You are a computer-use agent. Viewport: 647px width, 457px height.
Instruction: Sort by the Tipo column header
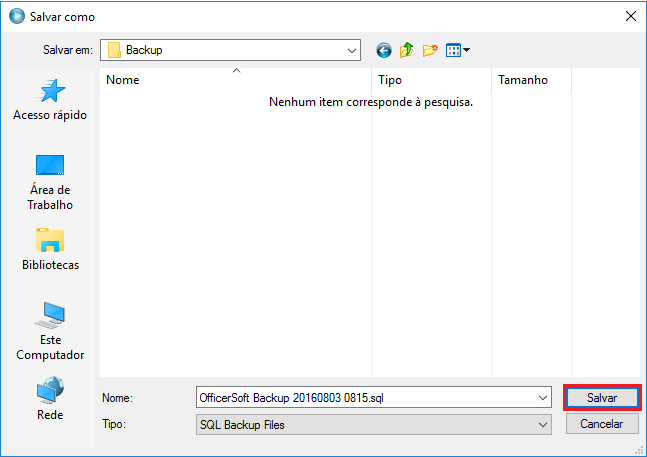[430, 80]
